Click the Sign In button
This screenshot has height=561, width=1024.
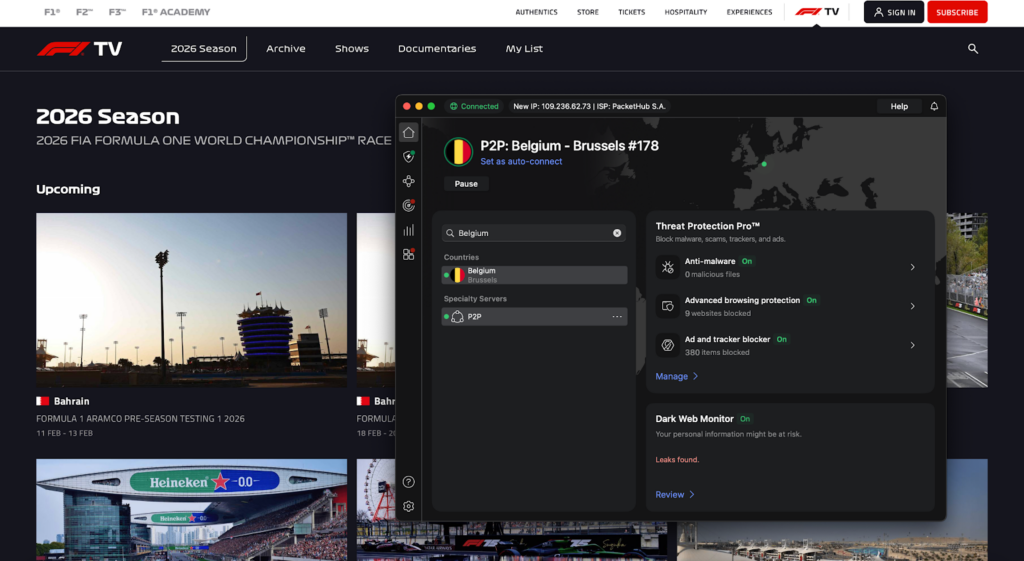[893, 12]
